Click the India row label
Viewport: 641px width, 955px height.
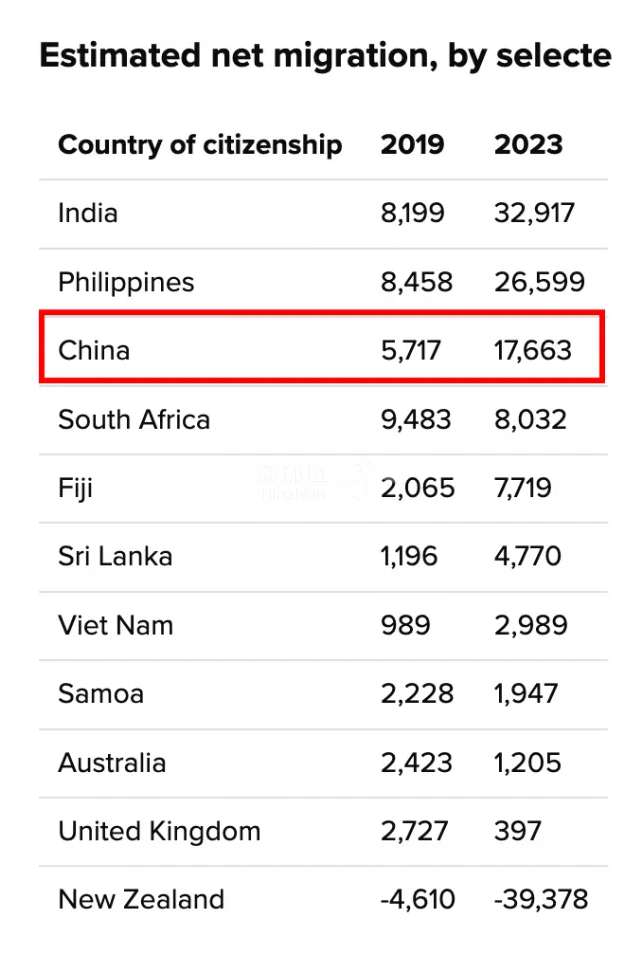88,213
